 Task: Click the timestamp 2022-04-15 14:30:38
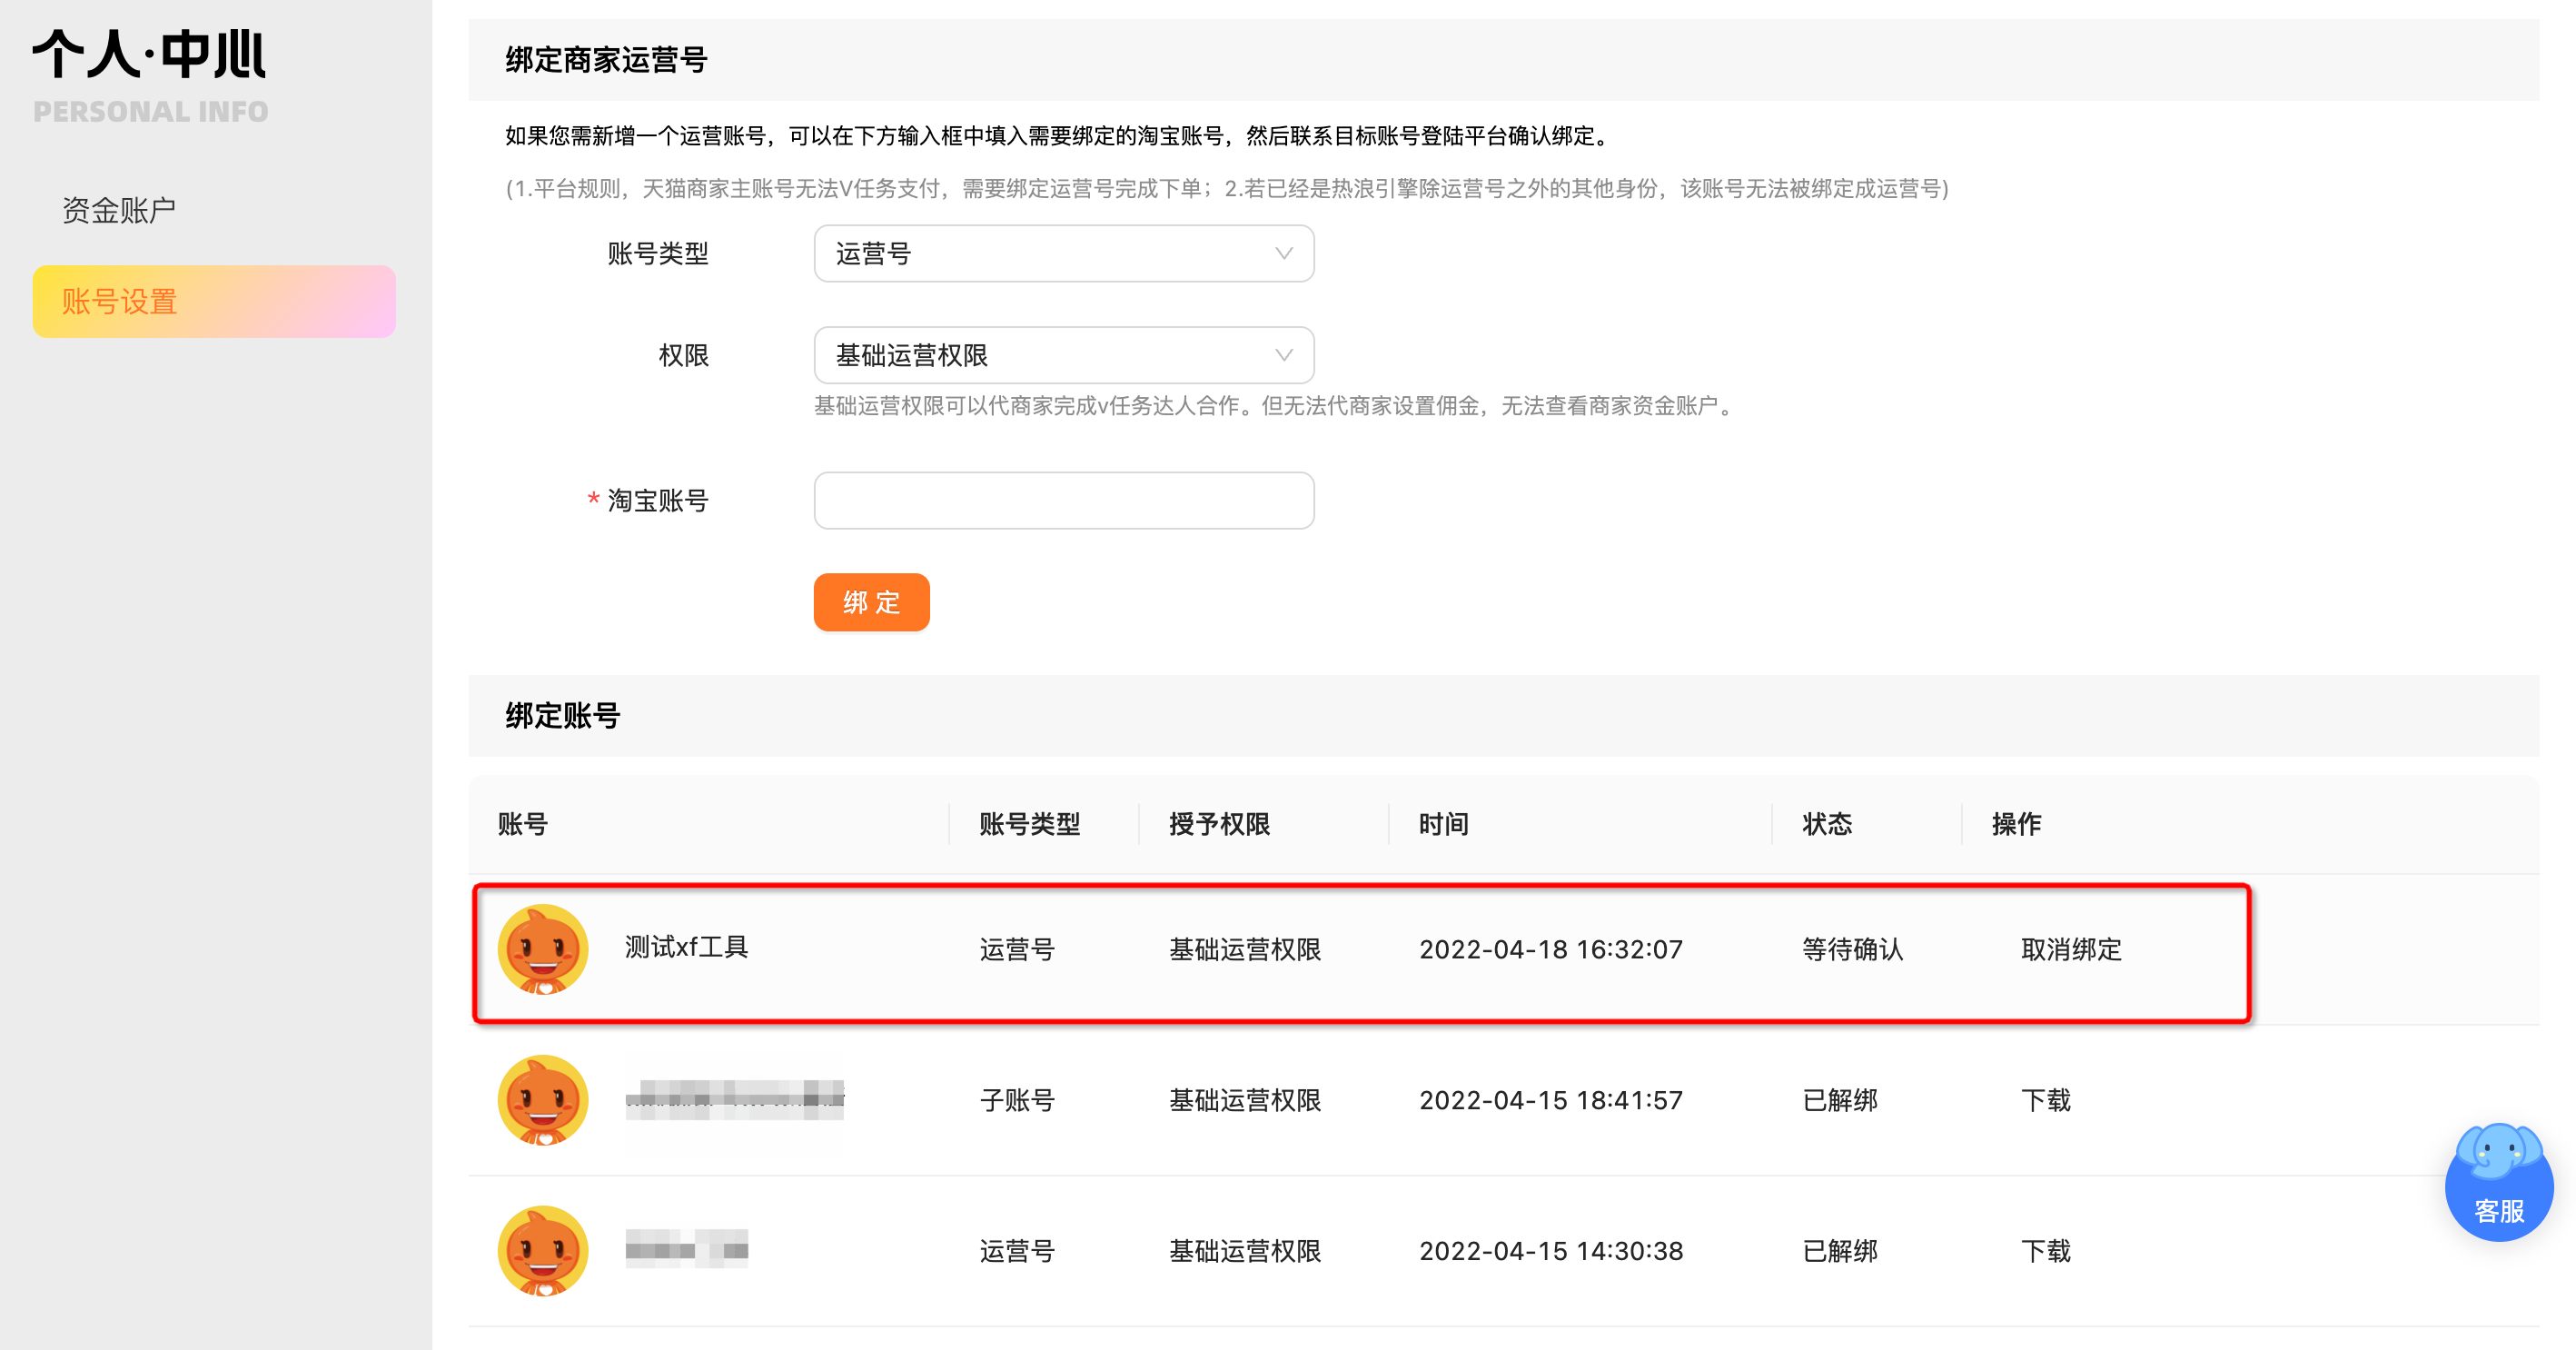tap(1551, 1251)
